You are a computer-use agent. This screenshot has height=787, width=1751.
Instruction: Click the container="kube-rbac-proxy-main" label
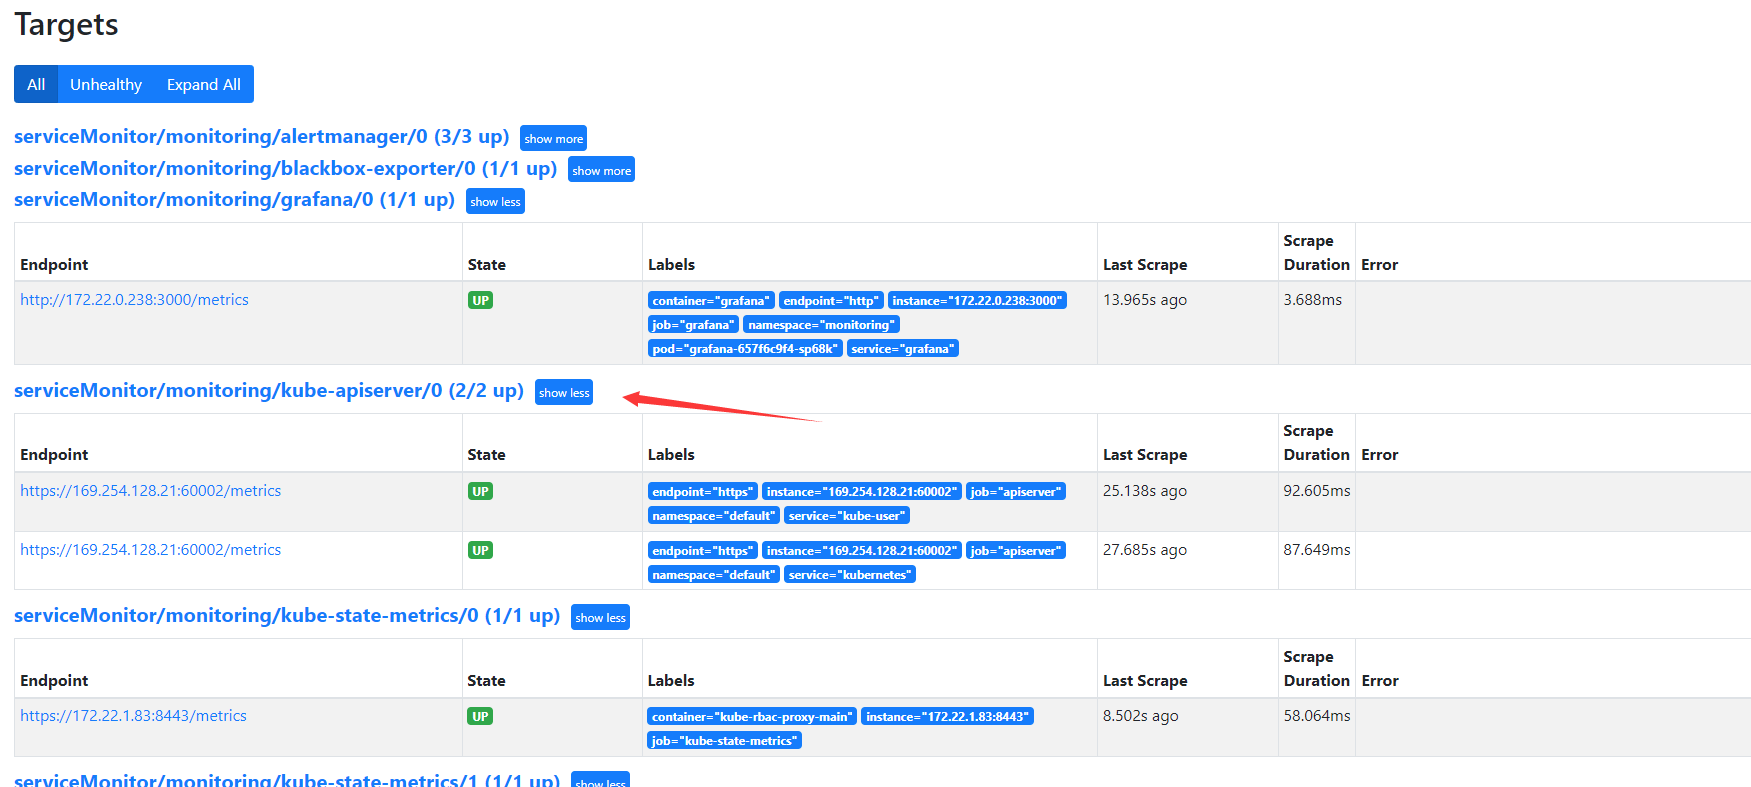(752, 717)
